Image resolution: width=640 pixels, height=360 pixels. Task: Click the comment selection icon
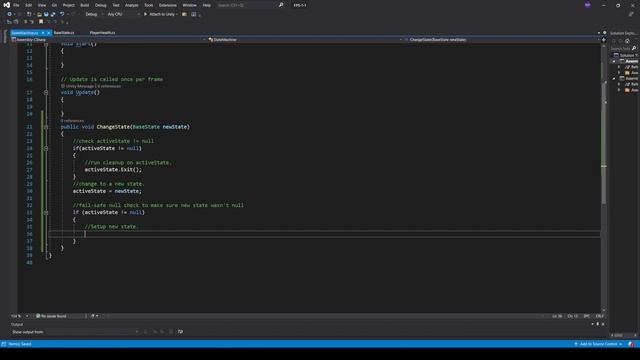click(x=25, y=22)
